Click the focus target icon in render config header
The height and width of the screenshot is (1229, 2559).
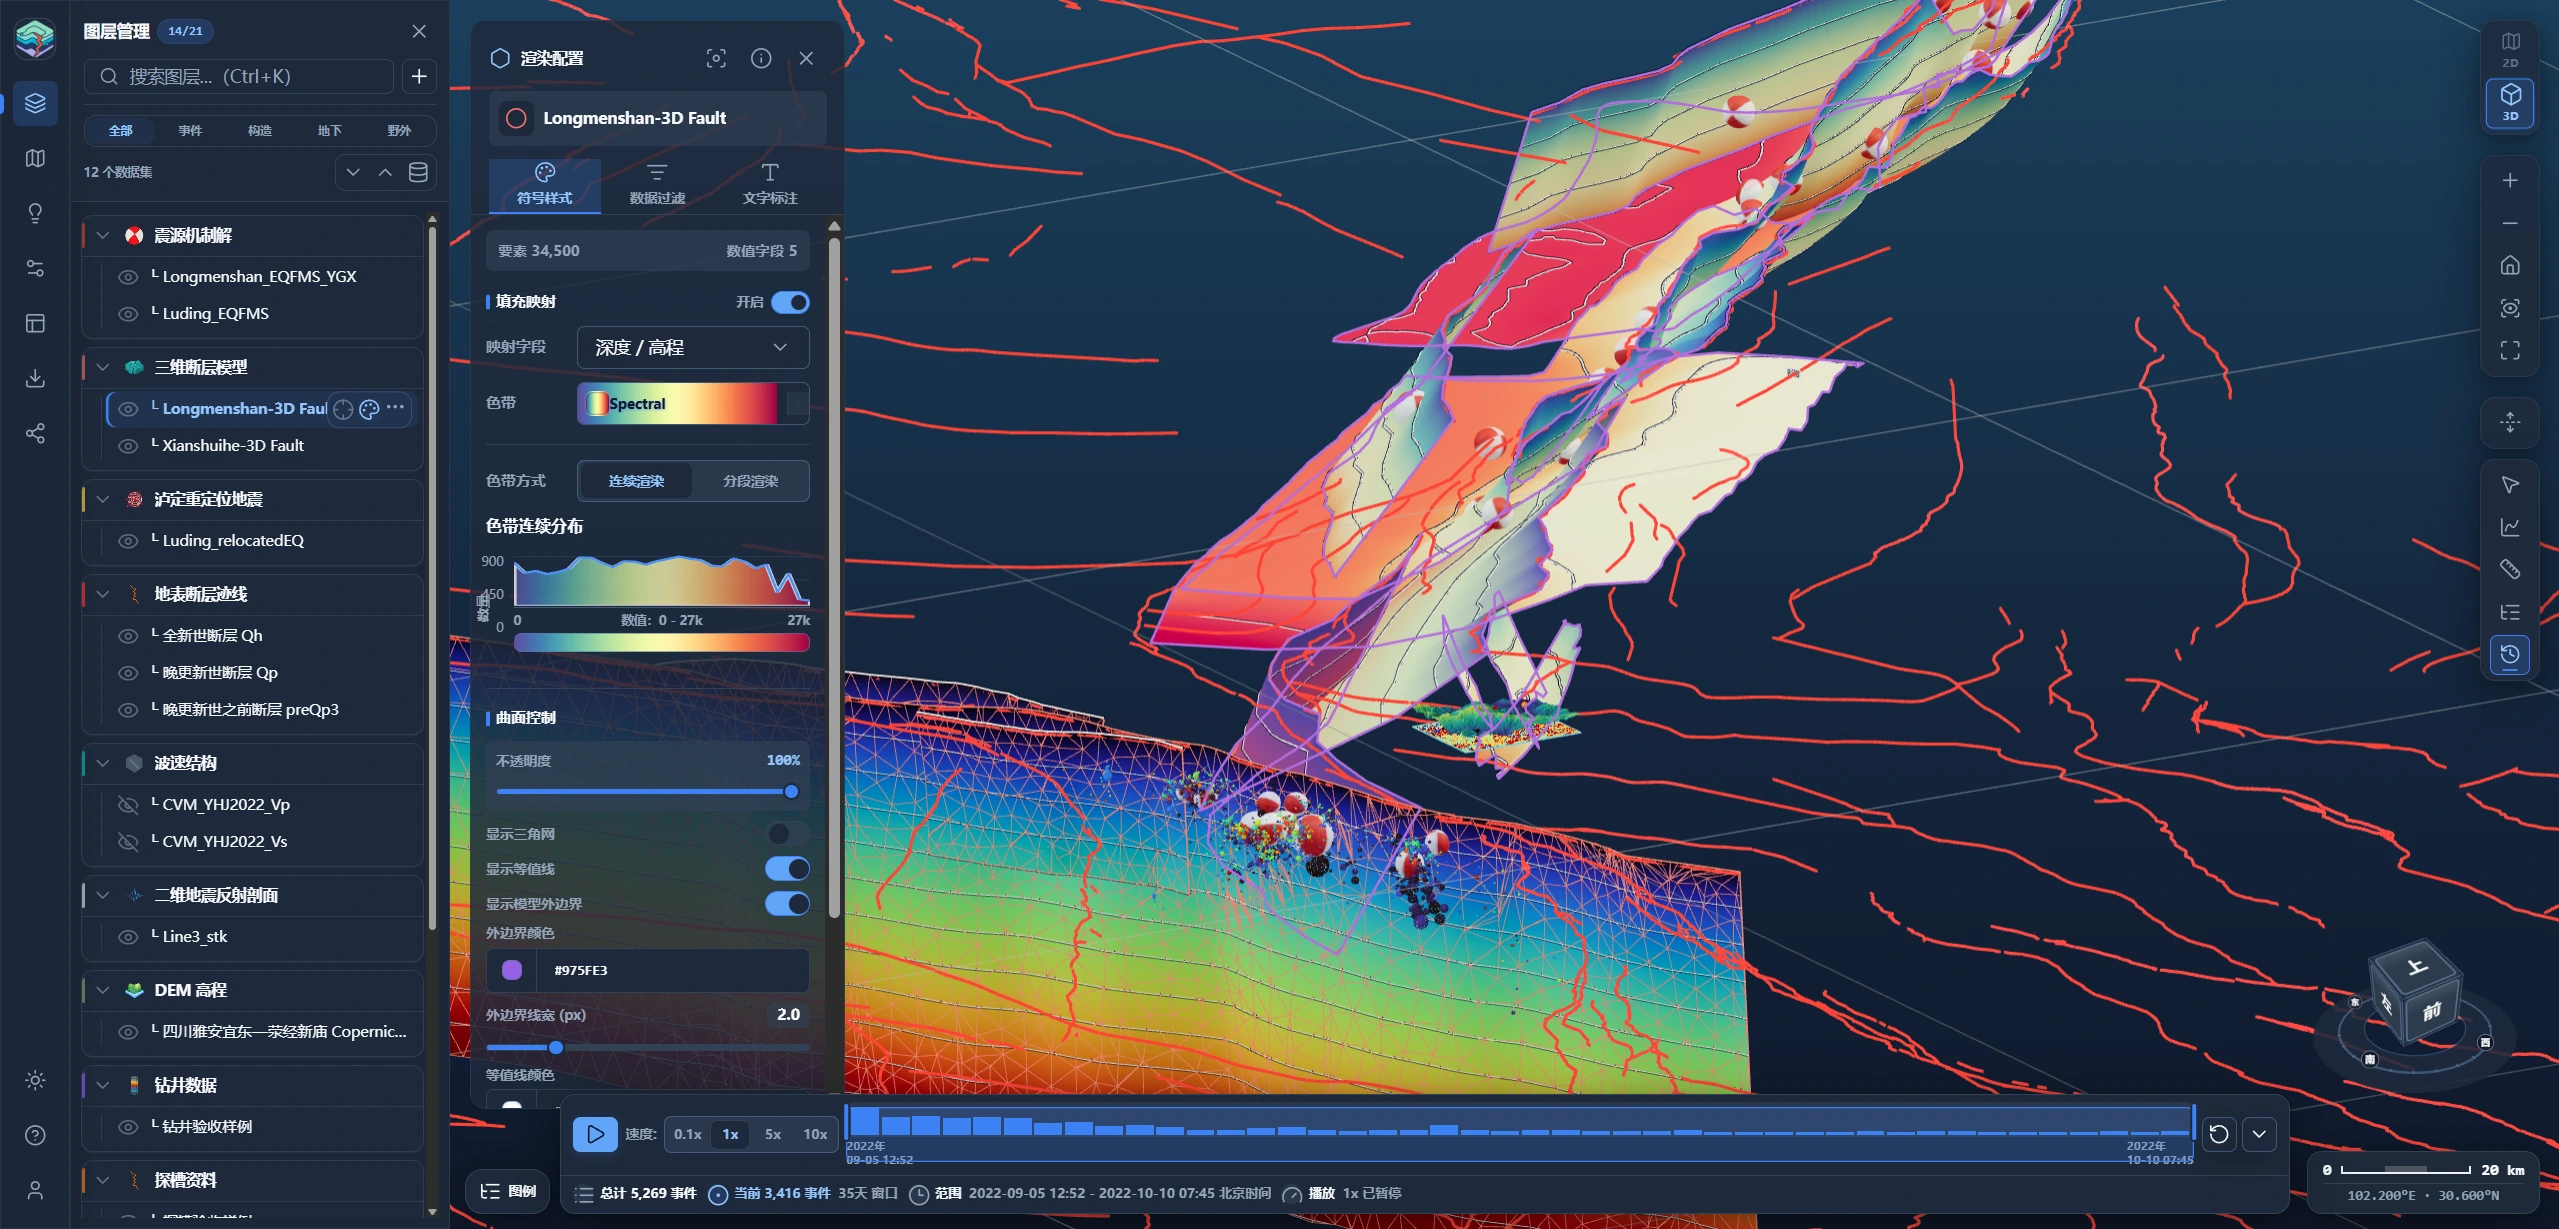(716, 58)
